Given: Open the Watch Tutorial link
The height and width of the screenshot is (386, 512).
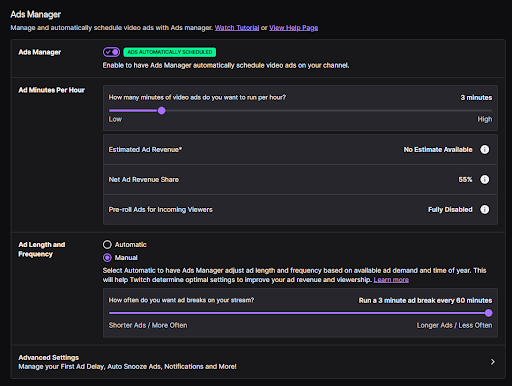Looking at the screenshot, I should click(237, 28).
